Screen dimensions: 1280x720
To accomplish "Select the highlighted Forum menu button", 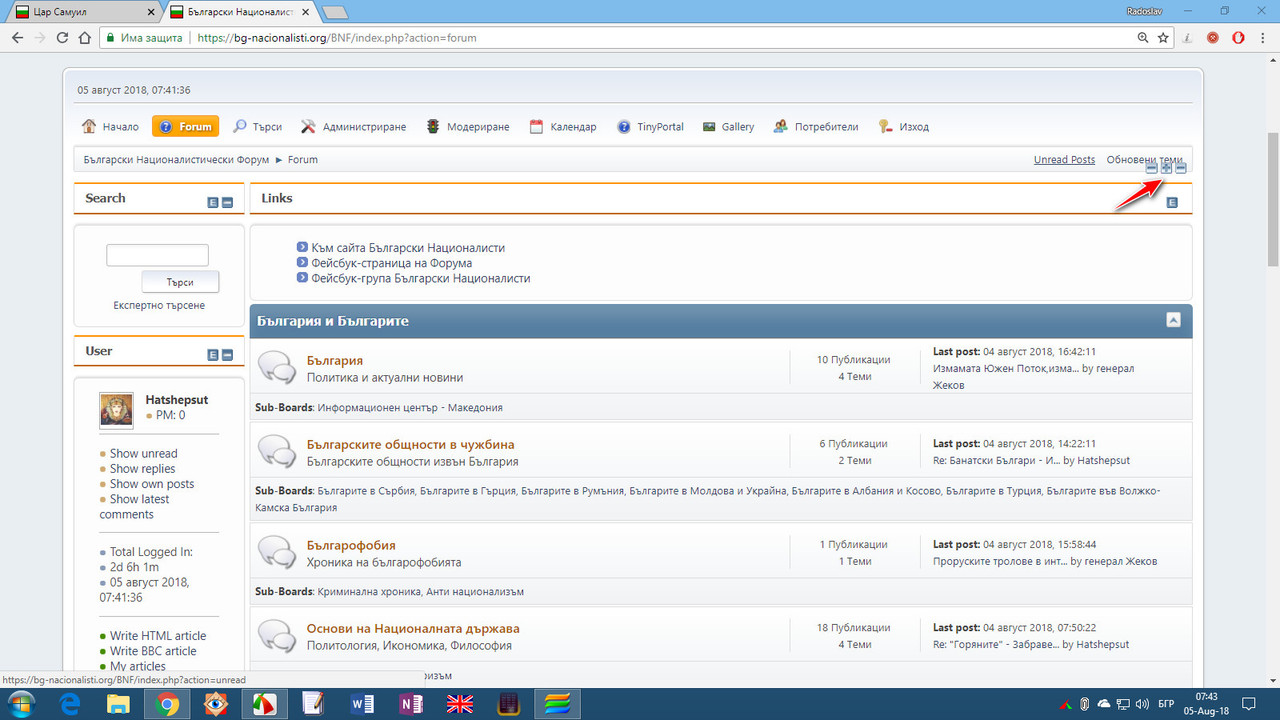I will 185,127.
